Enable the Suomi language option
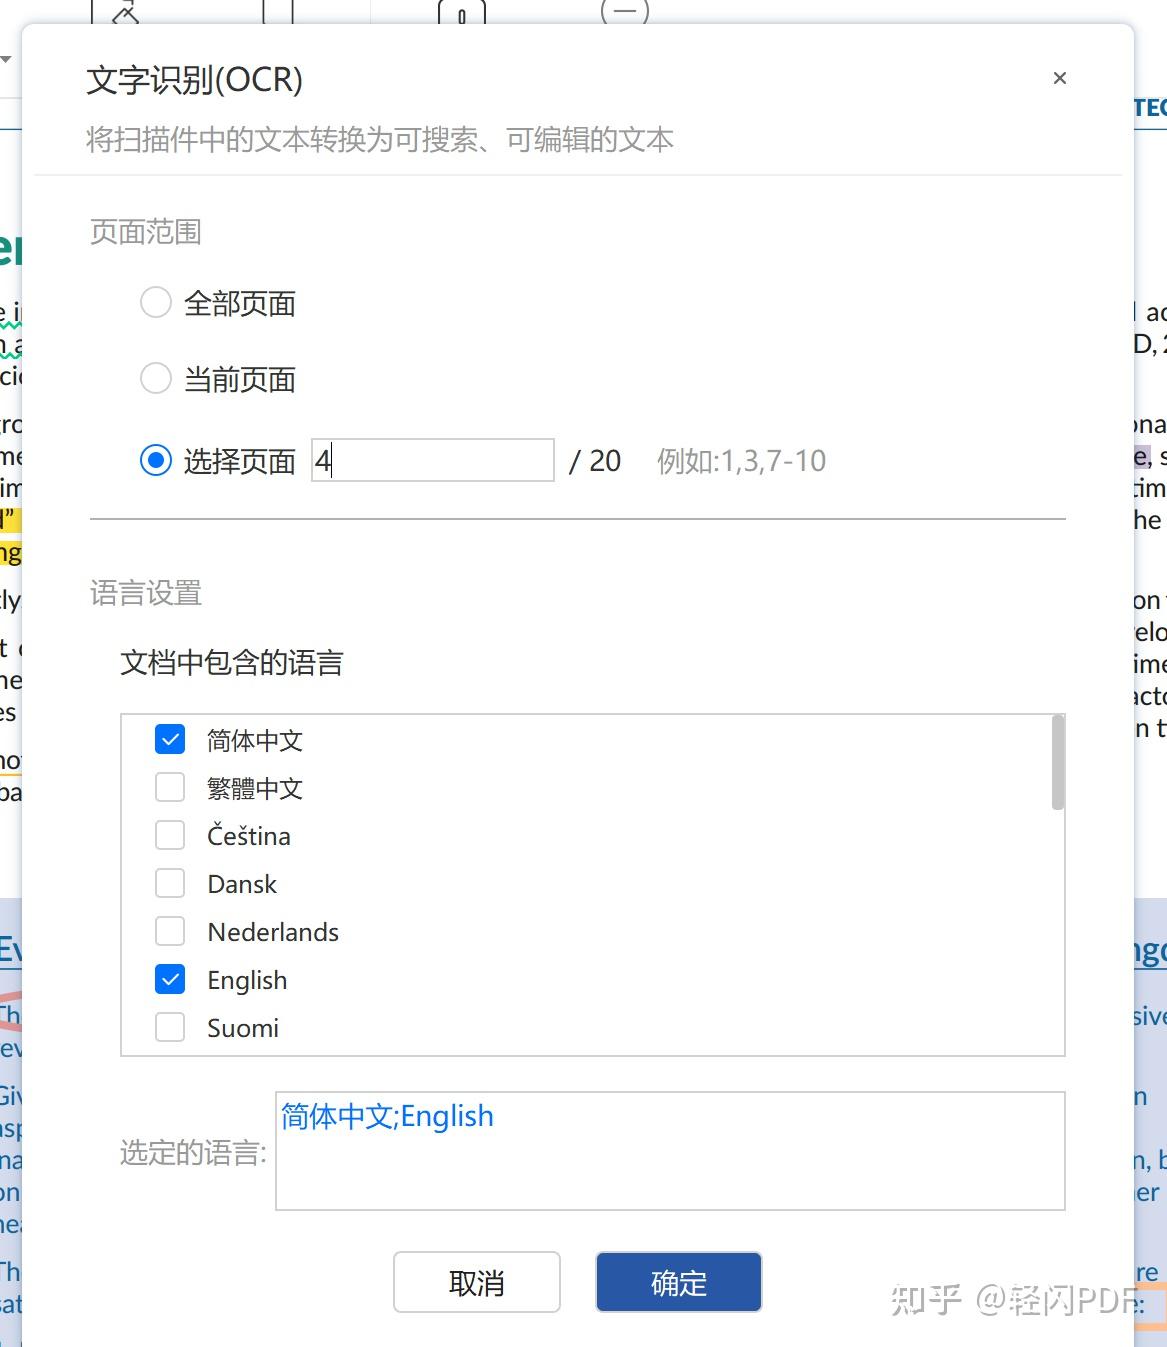 [169, 1027]
